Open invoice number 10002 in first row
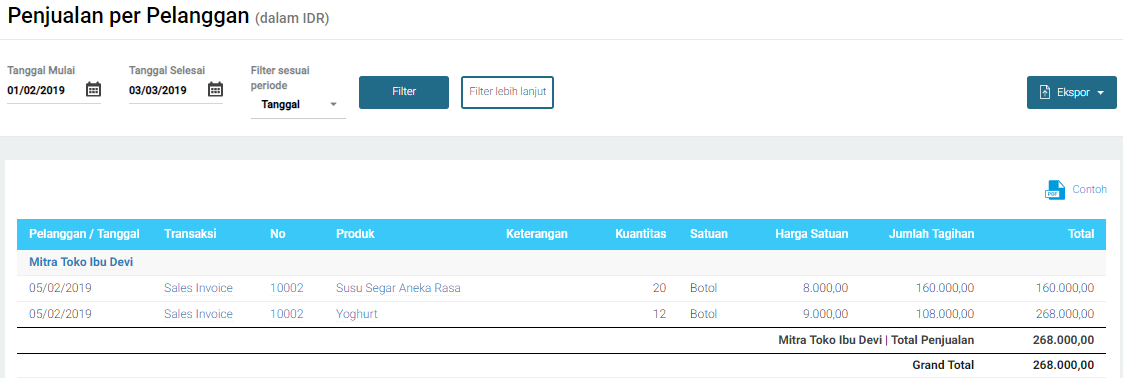This screenshot has height=378, width=1123. point(286,288)
